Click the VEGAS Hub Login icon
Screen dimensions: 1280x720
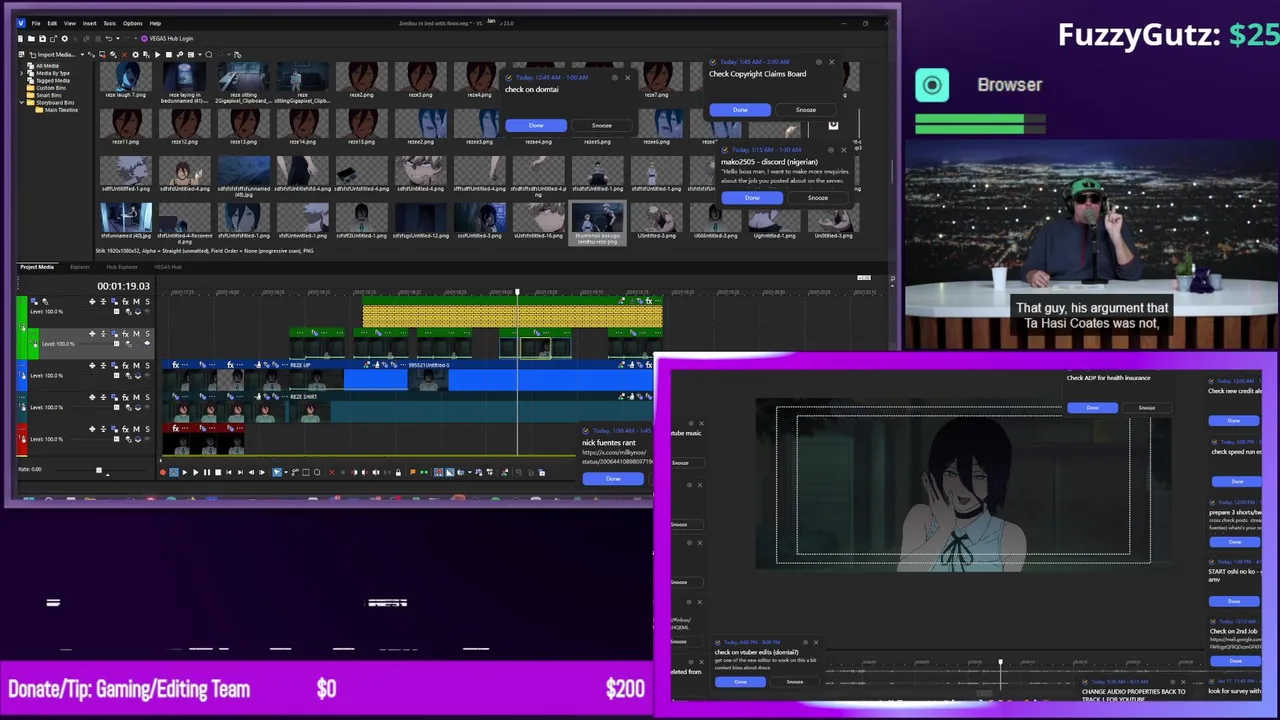pyautogui.click(x=144, y=39)
